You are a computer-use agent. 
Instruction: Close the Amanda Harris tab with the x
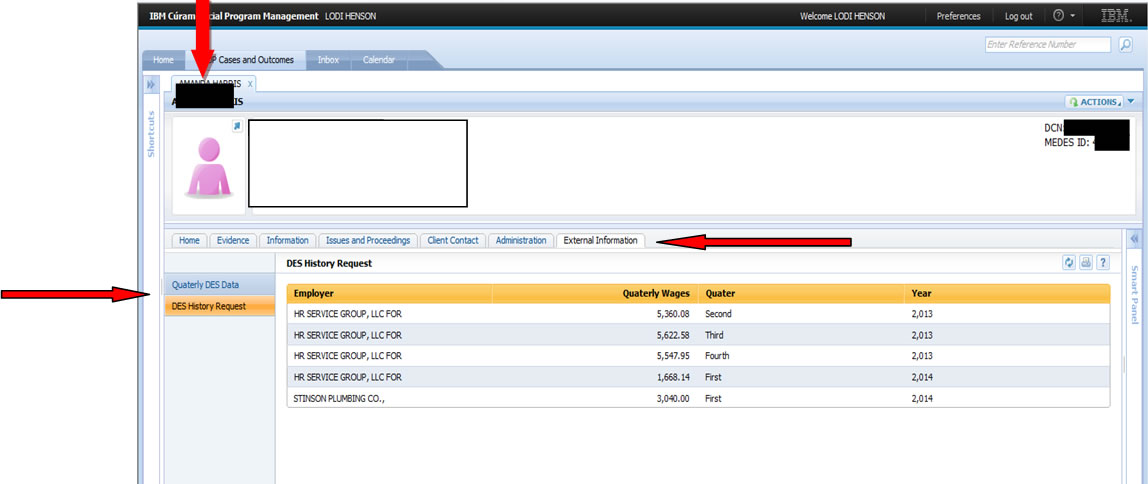(250, 84)
